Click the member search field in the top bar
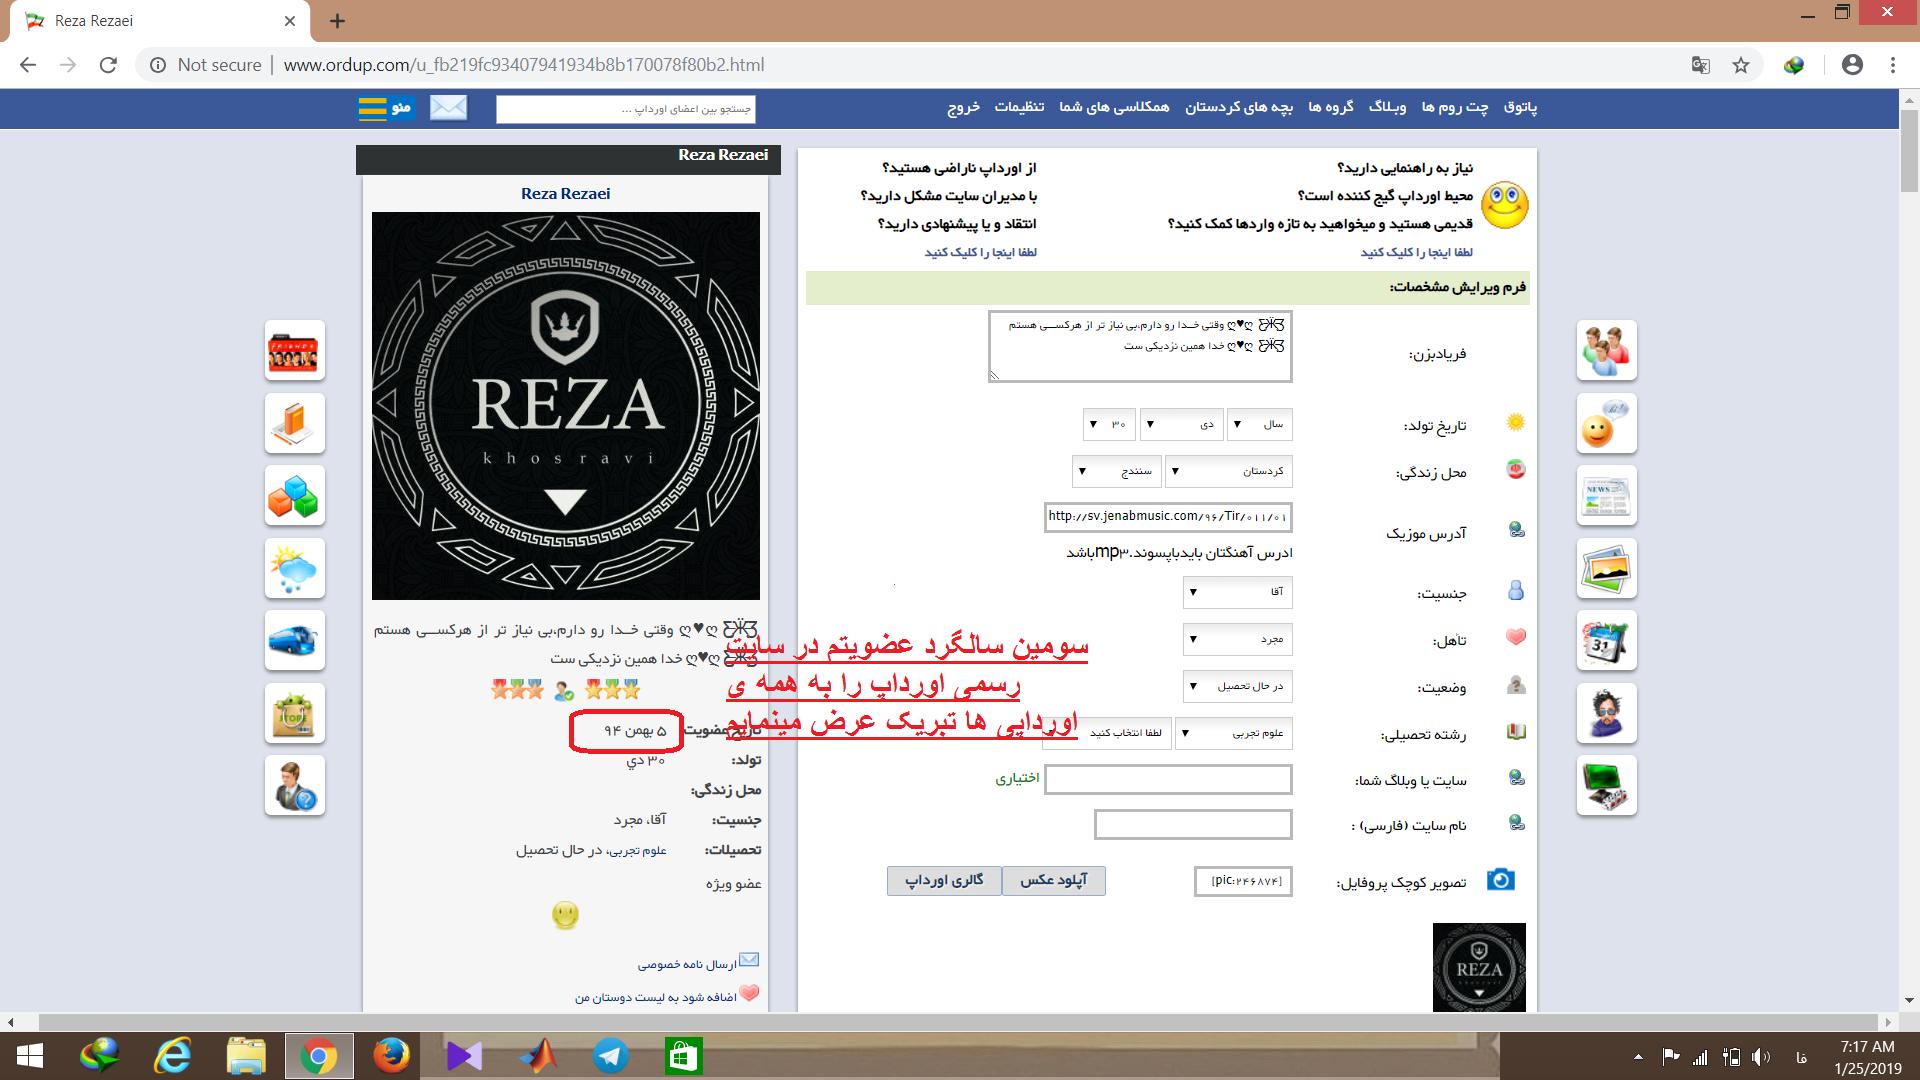 pos(626,109)
